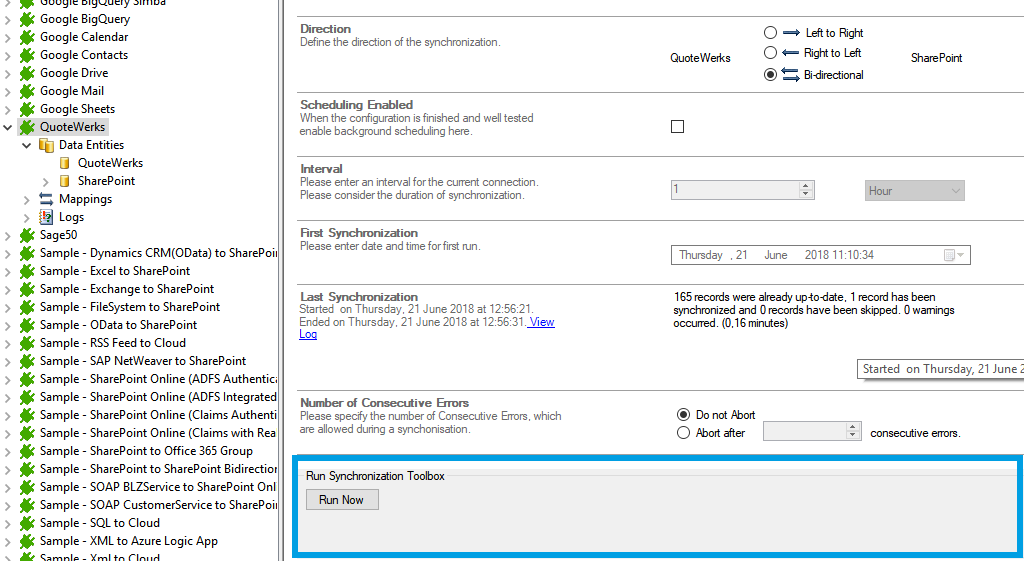Viewport: 1024px width, 561px height.
Task: Click the Run Now button
Action: (342, 500)
